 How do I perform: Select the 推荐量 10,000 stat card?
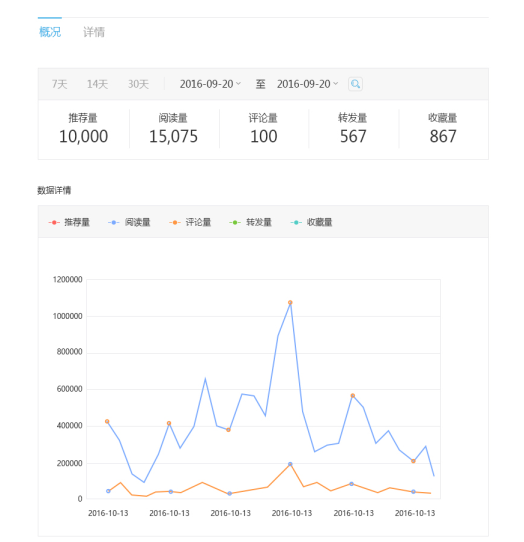coord(83,129)
